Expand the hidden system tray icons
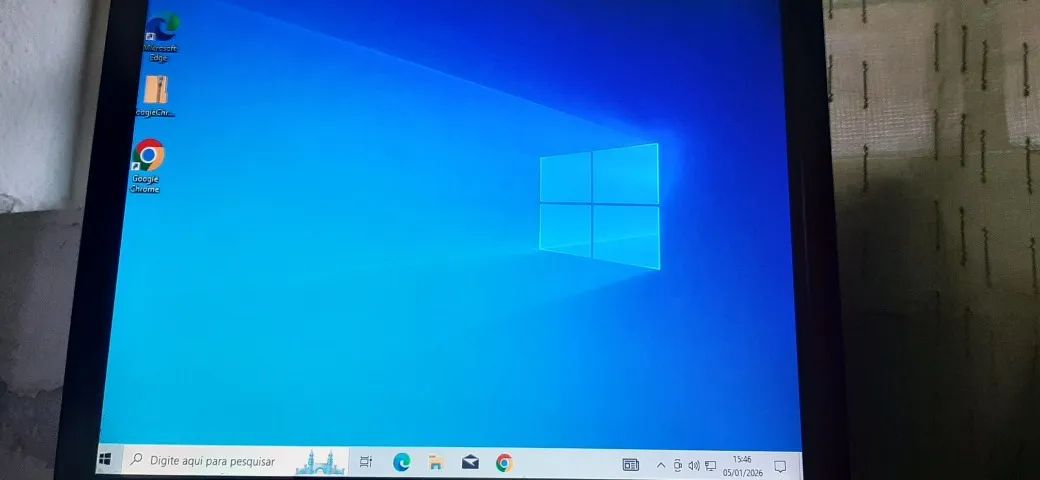The height and width of the screenshot is (480, 1040). point(660,465)
